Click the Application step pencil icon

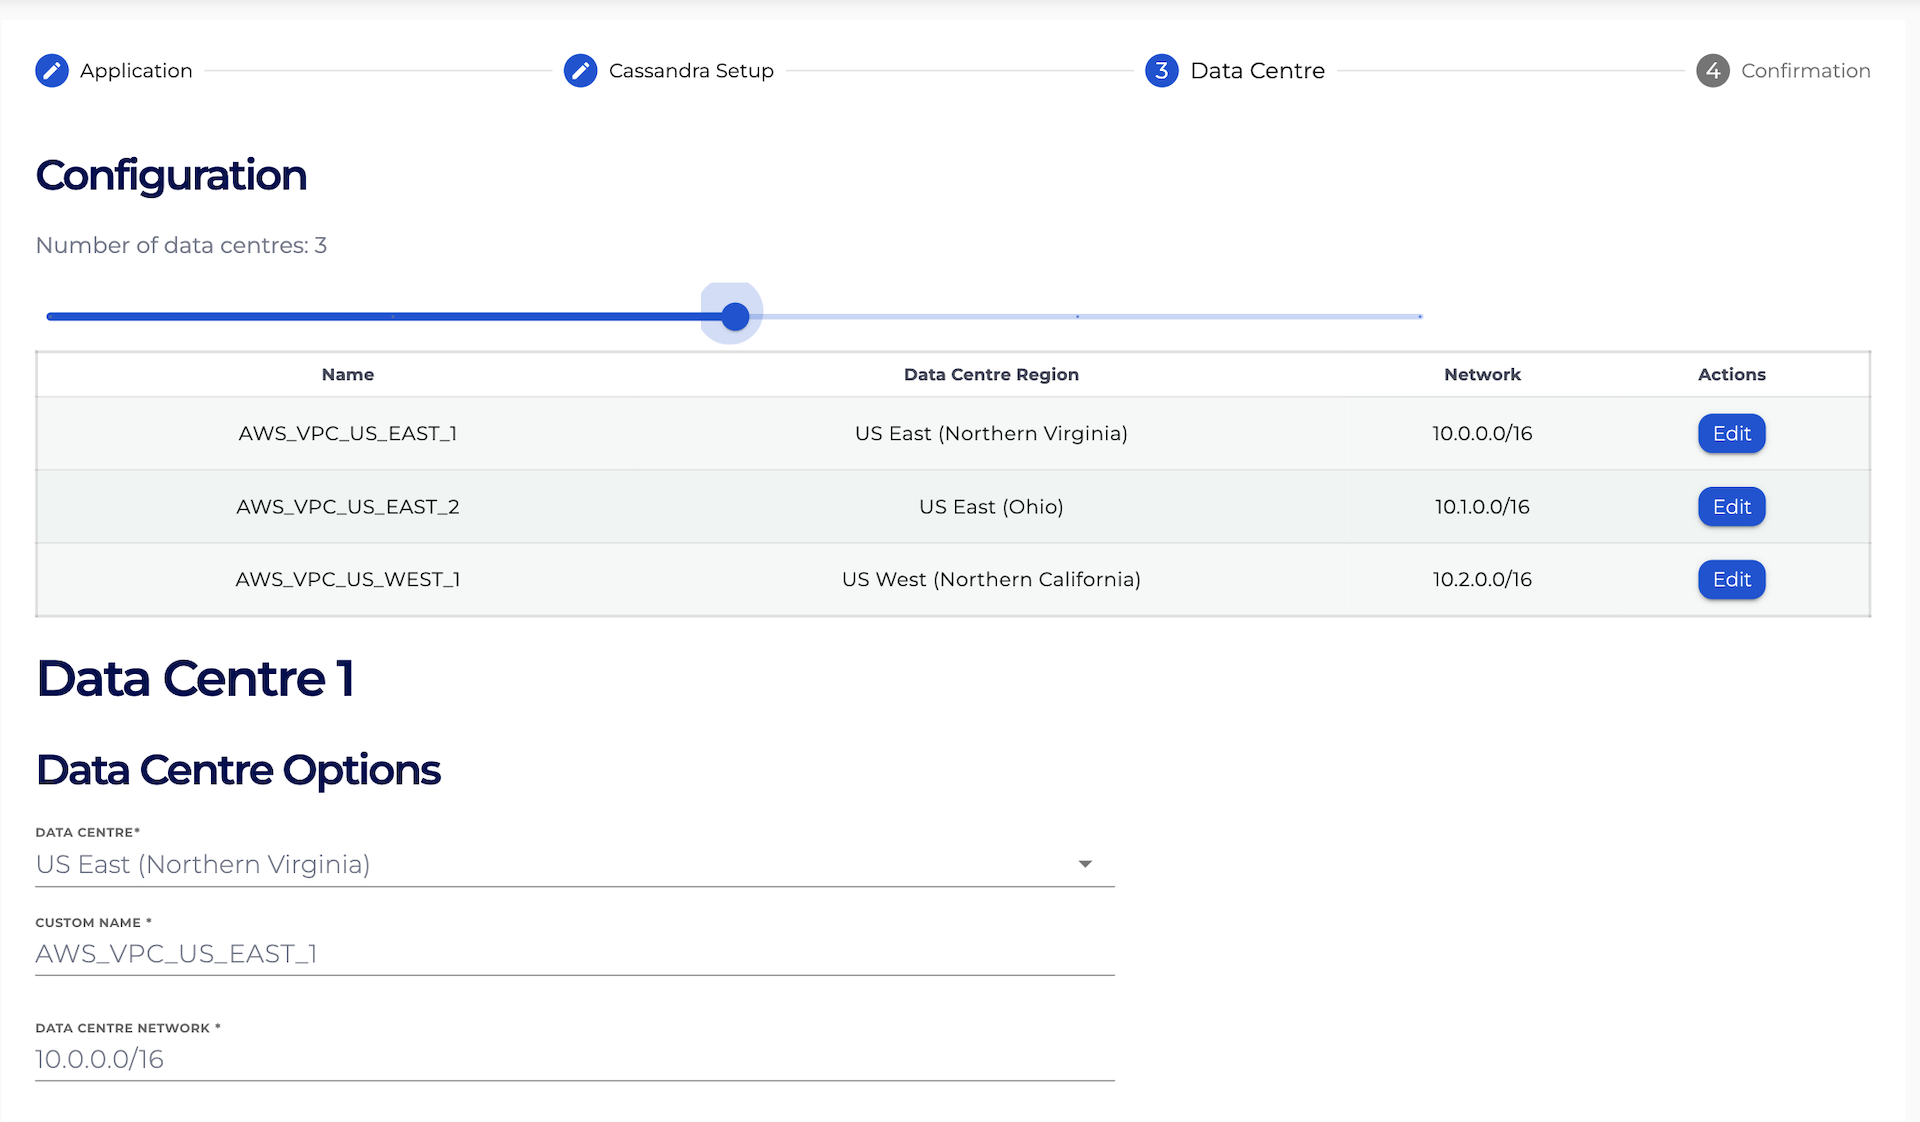click(x=52, y=71)
